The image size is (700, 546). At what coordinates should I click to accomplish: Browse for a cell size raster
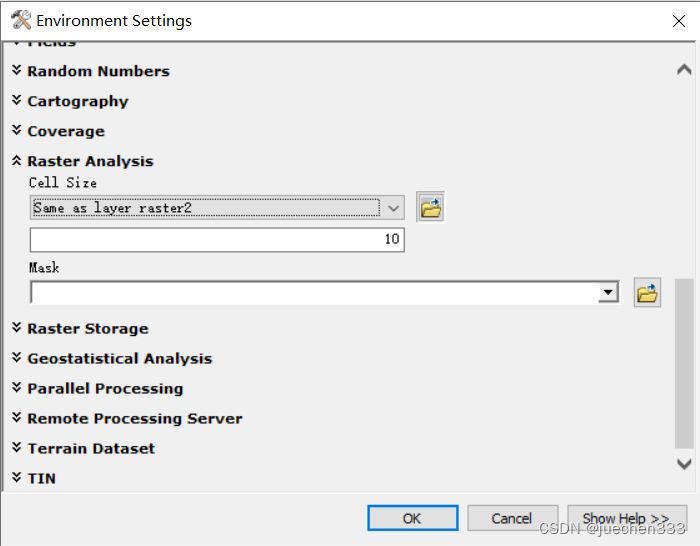431,208
